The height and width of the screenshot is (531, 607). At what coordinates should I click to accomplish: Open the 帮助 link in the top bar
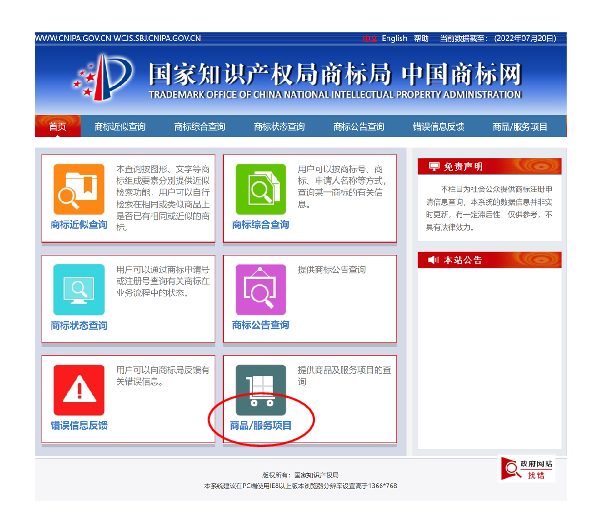pyautogui.click(x=421, y=38)
